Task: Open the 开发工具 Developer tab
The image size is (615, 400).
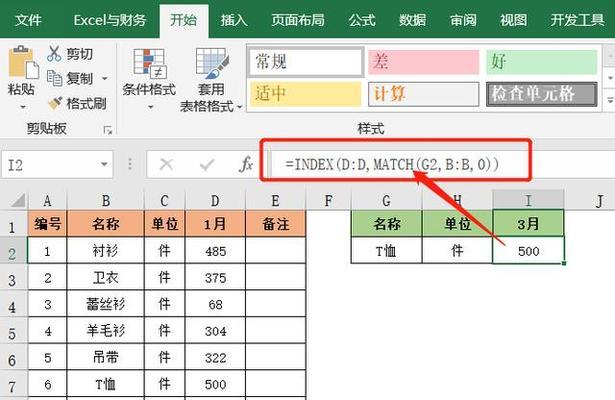Action: point(577,20)
